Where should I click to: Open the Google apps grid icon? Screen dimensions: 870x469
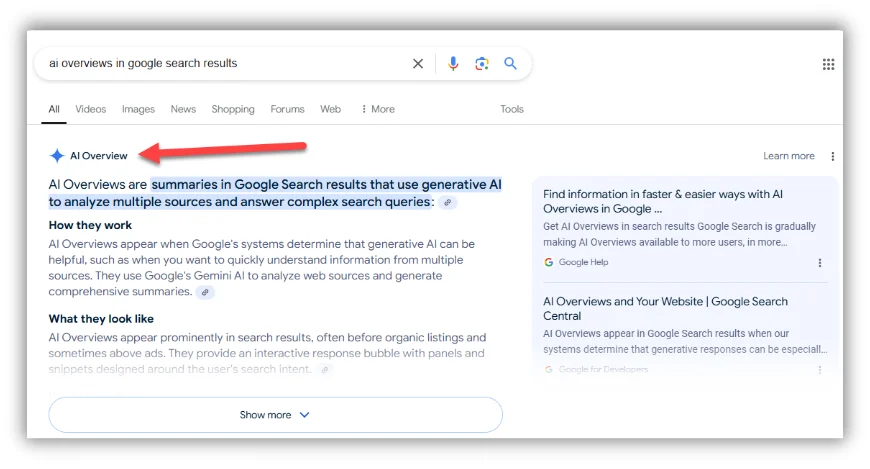(828, 64)
